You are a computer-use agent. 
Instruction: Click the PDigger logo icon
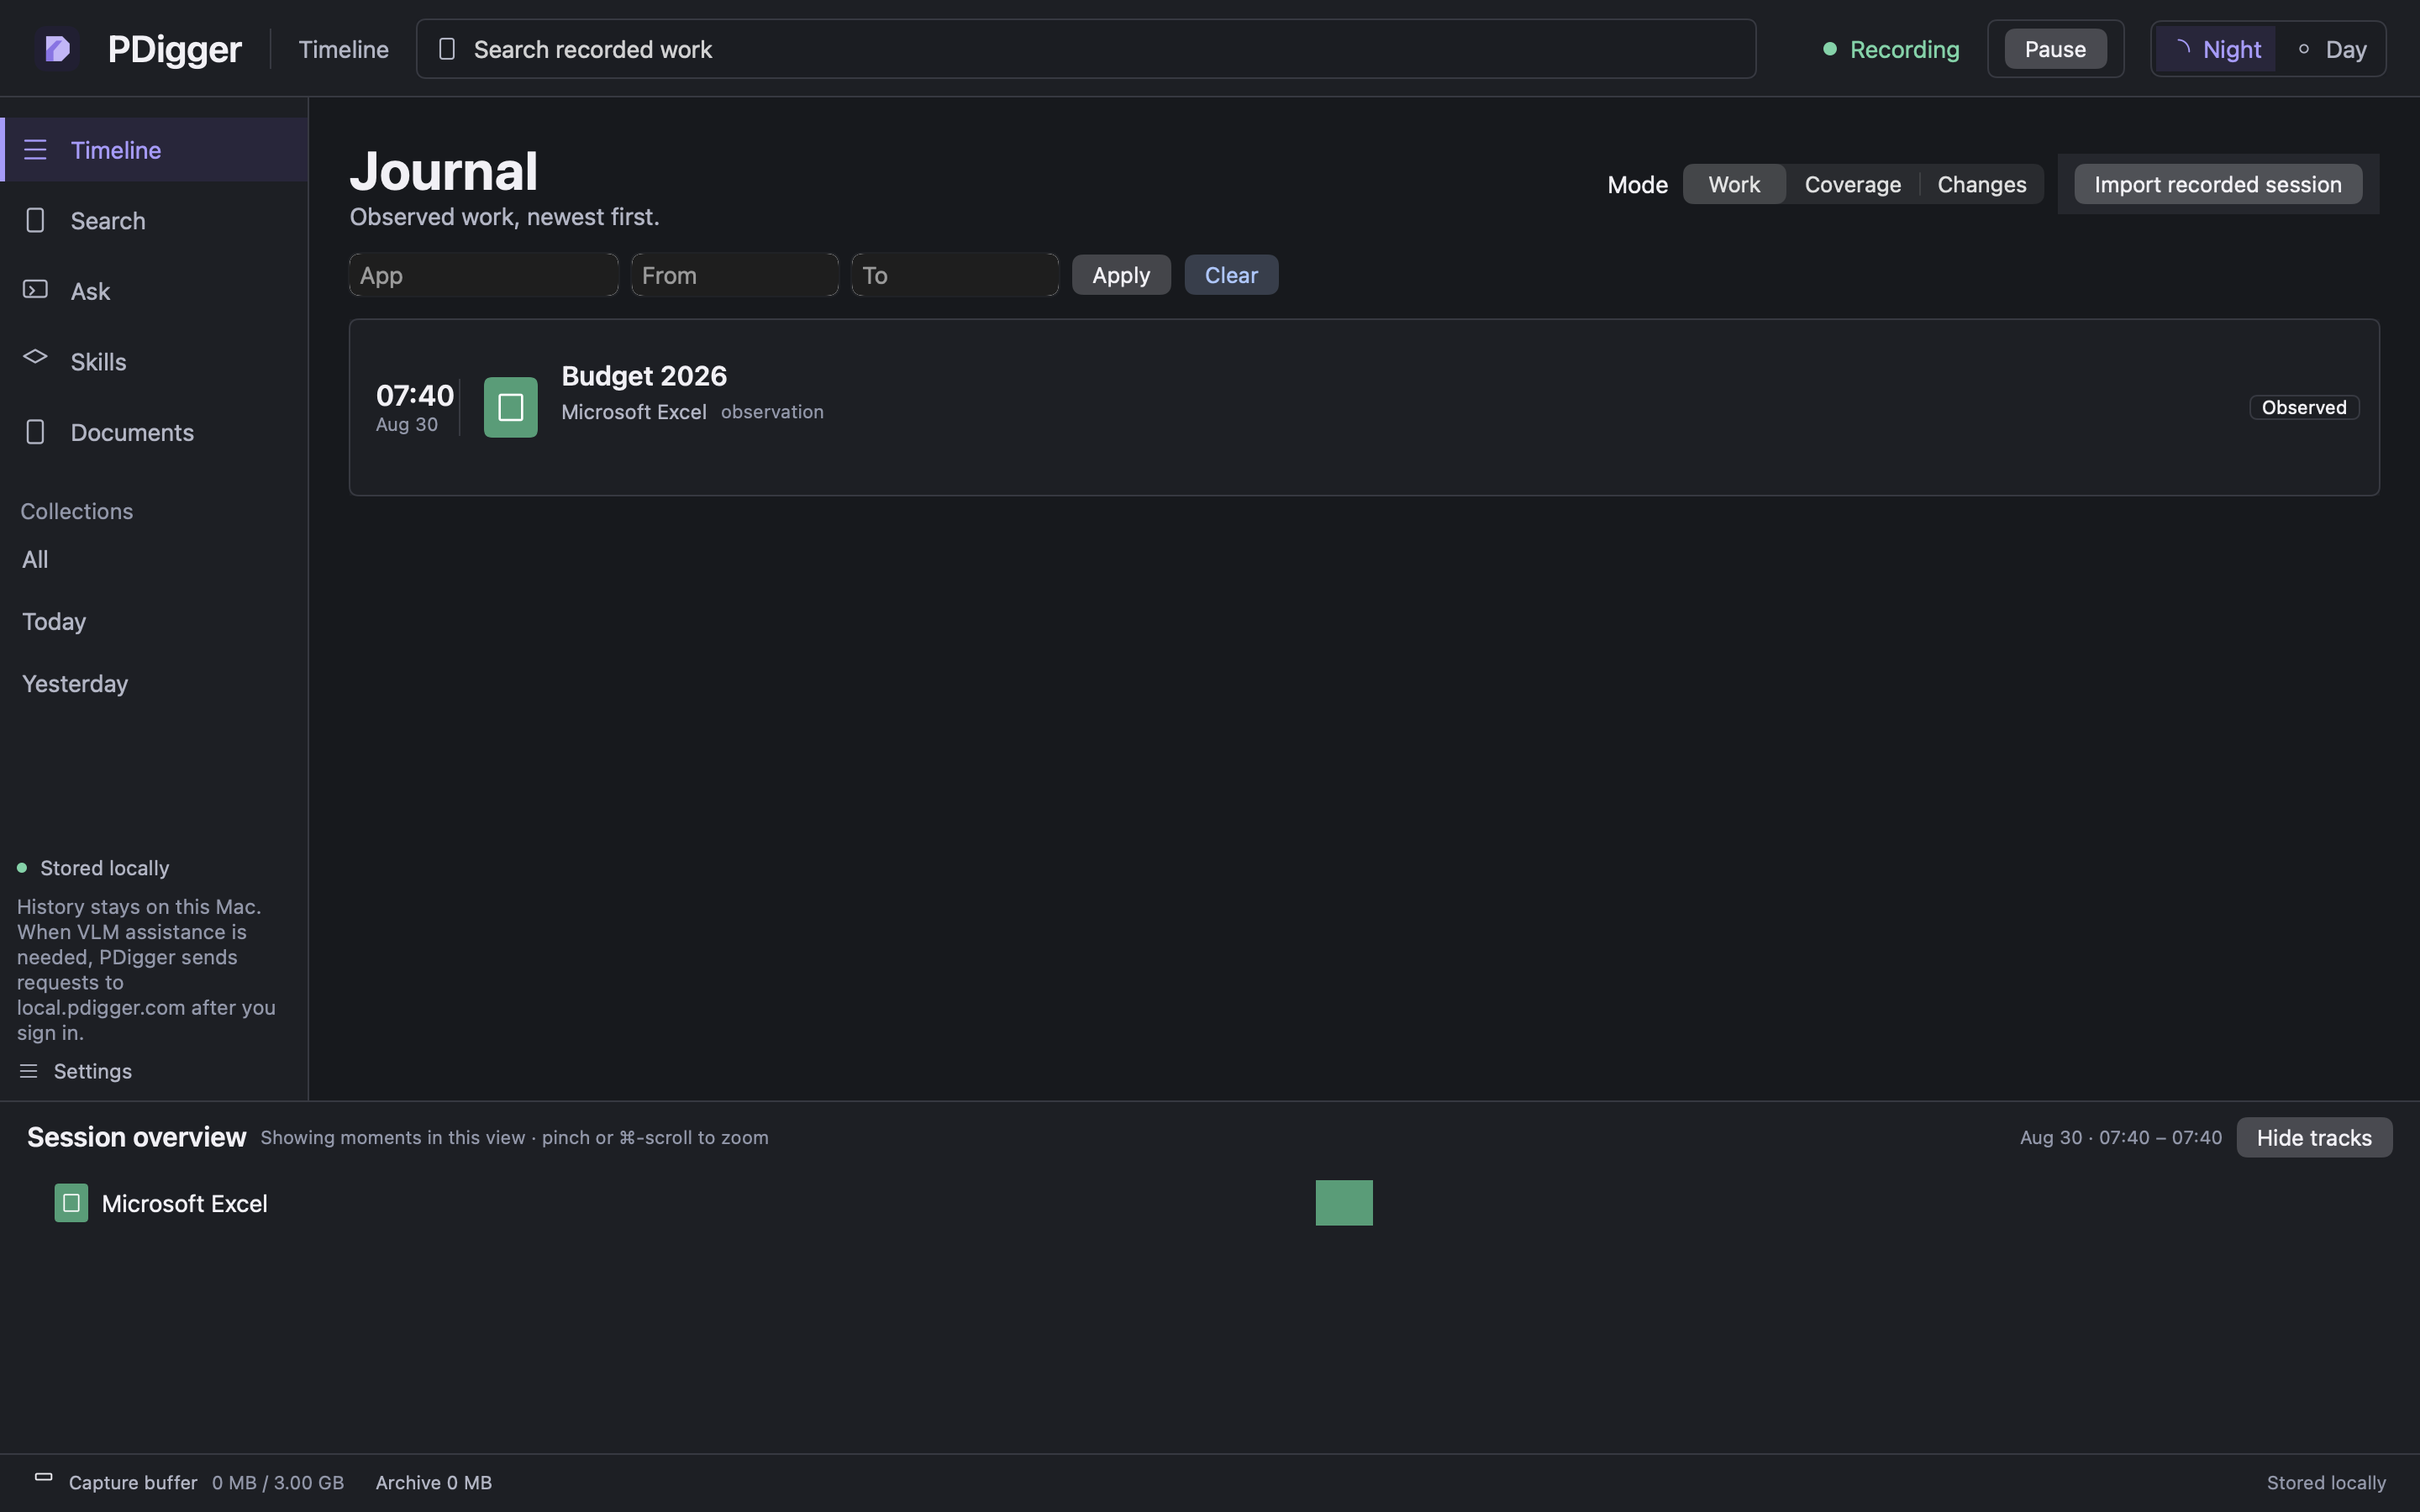pos(57,48)
